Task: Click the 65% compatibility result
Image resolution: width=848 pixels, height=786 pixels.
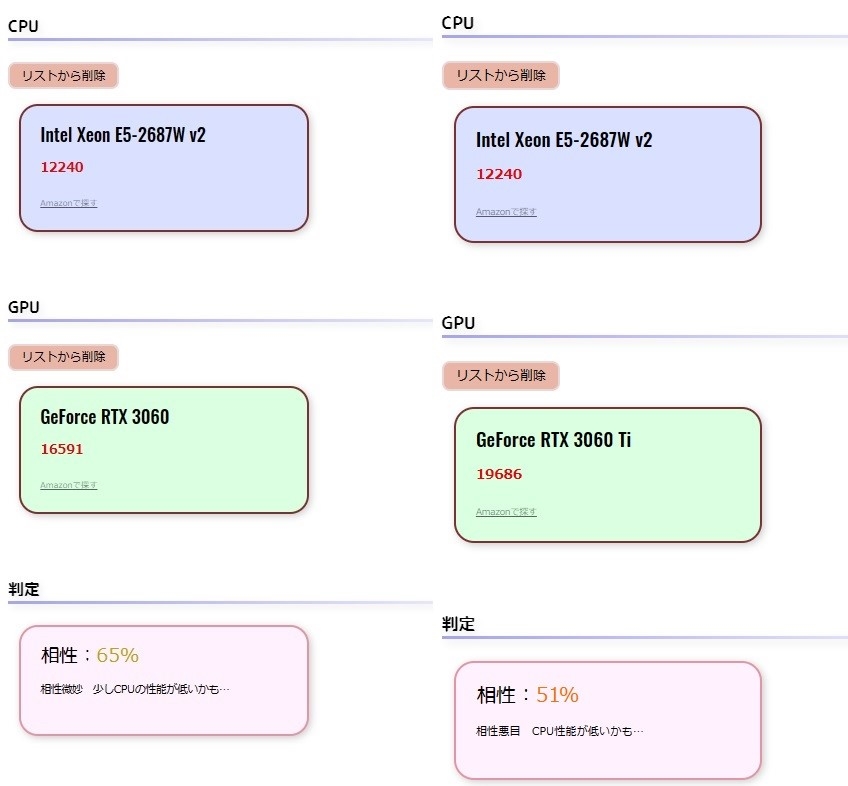Action: (x=117, y=655)
